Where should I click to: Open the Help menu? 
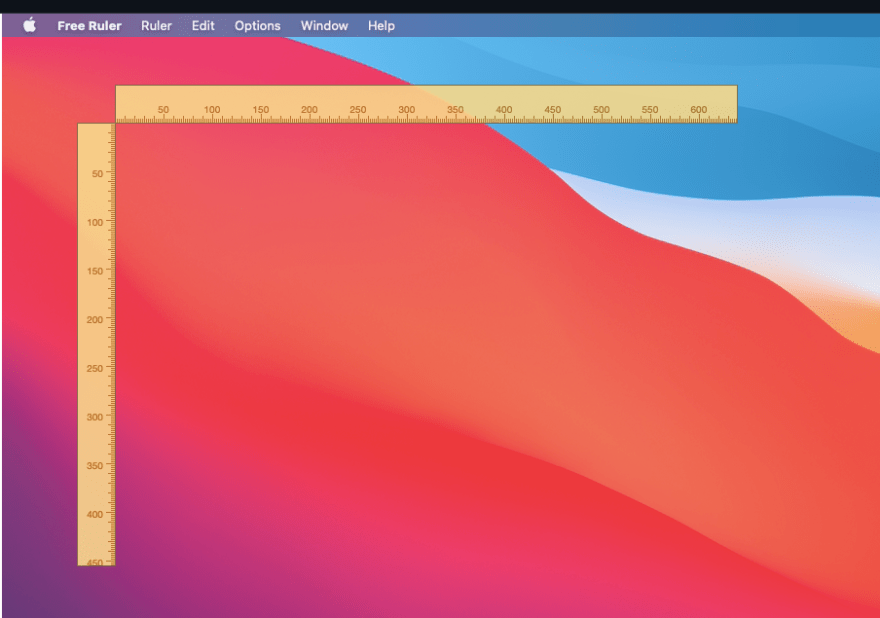point(381,26)
